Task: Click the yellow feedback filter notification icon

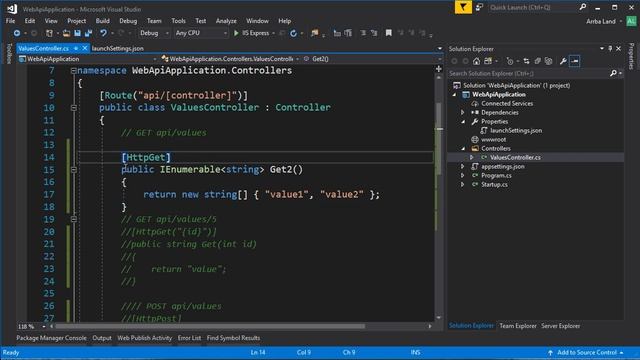Action: 463,7
